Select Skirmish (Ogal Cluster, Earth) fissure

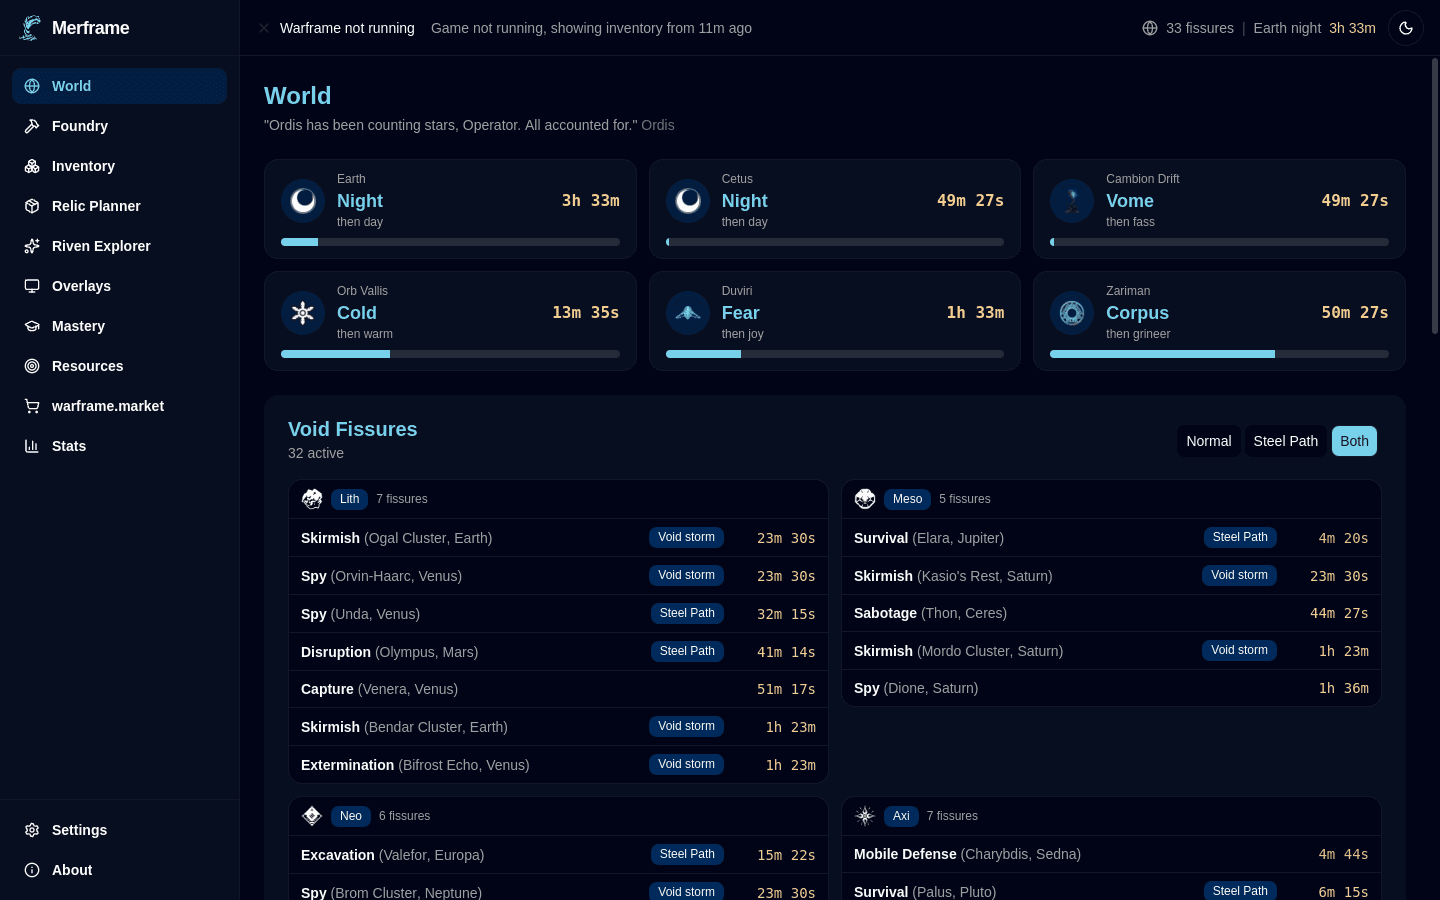pos(558,538)
